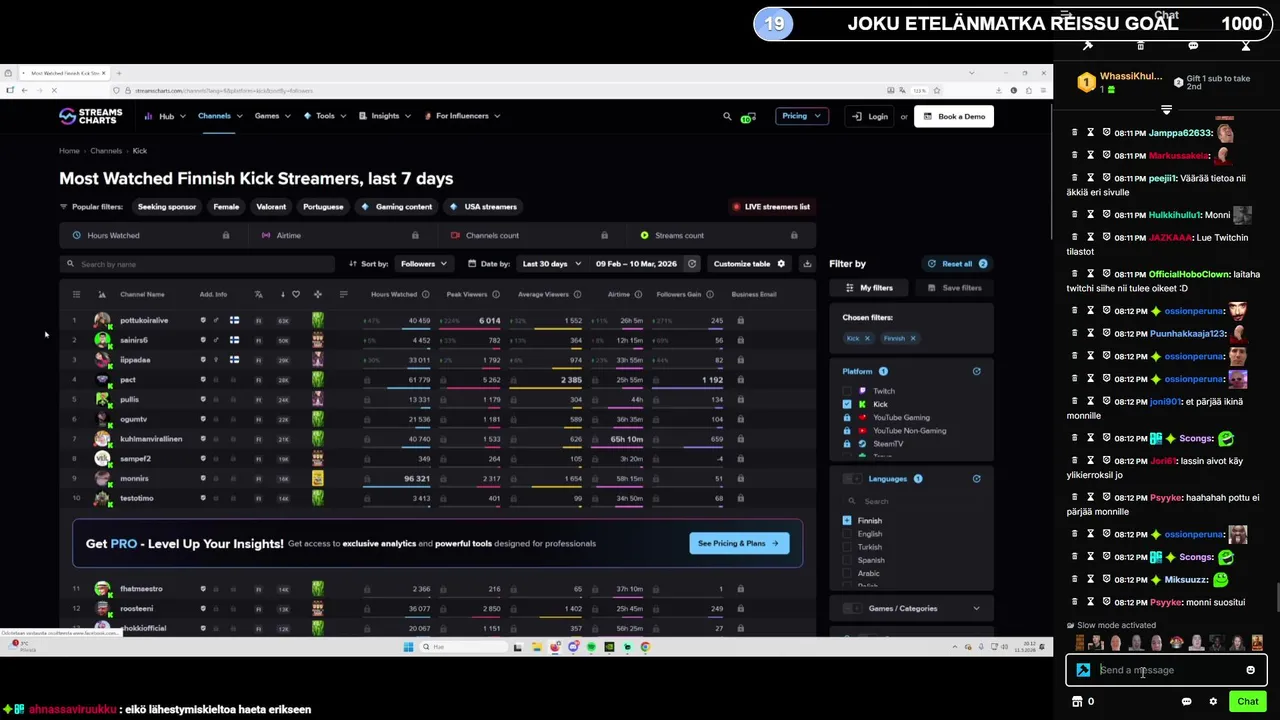Open the Date by Last 30 days dropdown
This screenshot has height=720, width=1280.
pyautogui.click(x=551, y=264)
